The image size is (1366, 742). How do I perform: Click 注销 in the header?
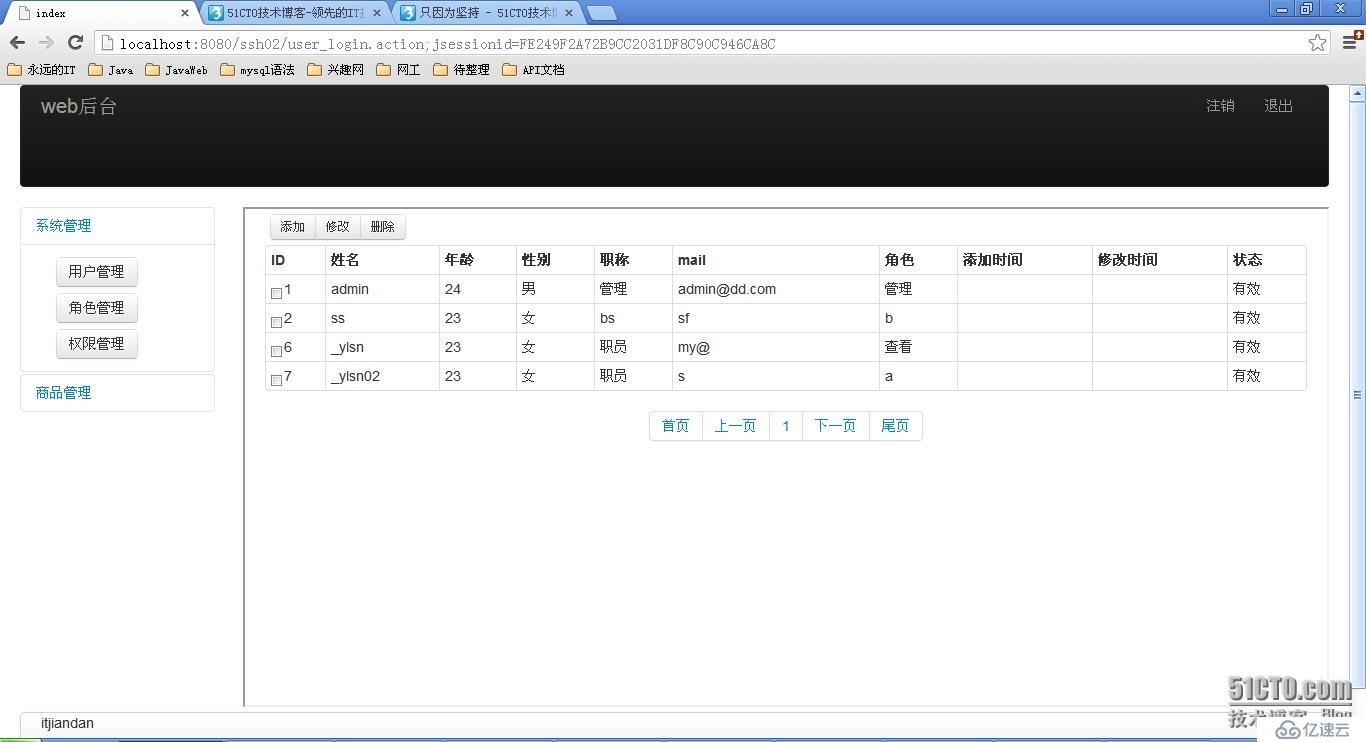pos(1220,106)
